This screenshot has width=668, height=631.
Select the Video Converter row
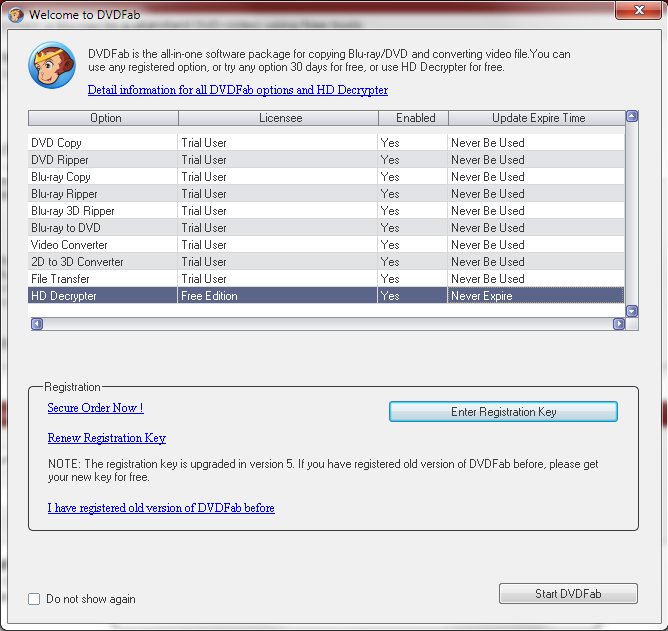326,245
